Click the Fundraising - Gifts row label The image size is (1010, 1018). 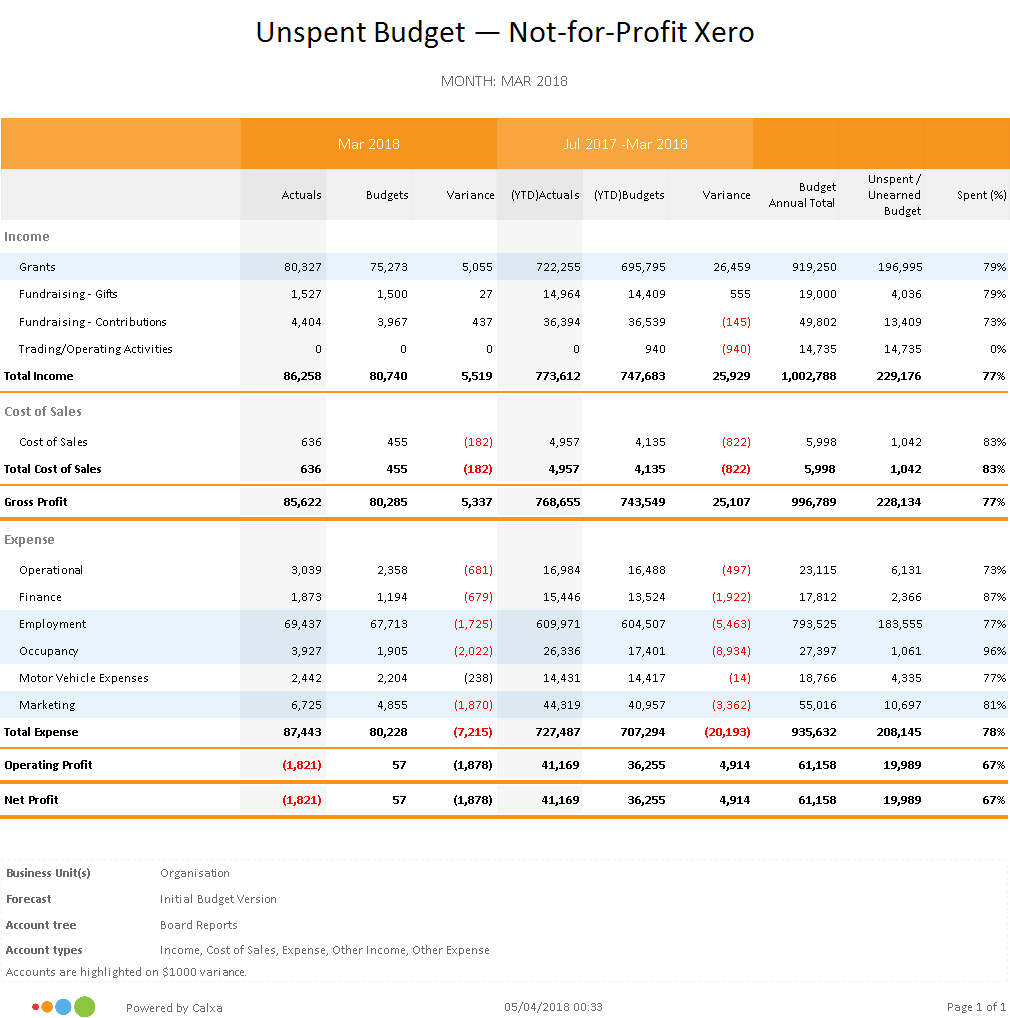click(x=68, y=294)
